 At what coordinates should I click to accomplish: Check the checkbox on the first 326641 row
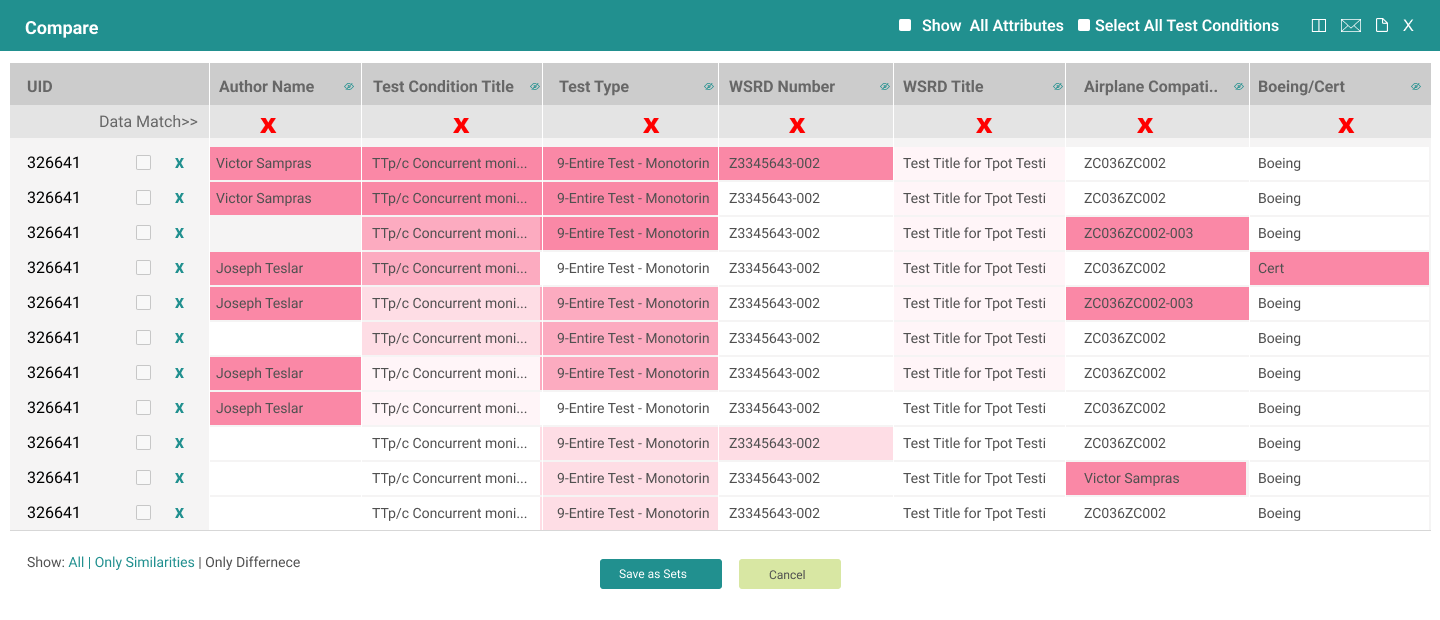(x=143, y=162)
